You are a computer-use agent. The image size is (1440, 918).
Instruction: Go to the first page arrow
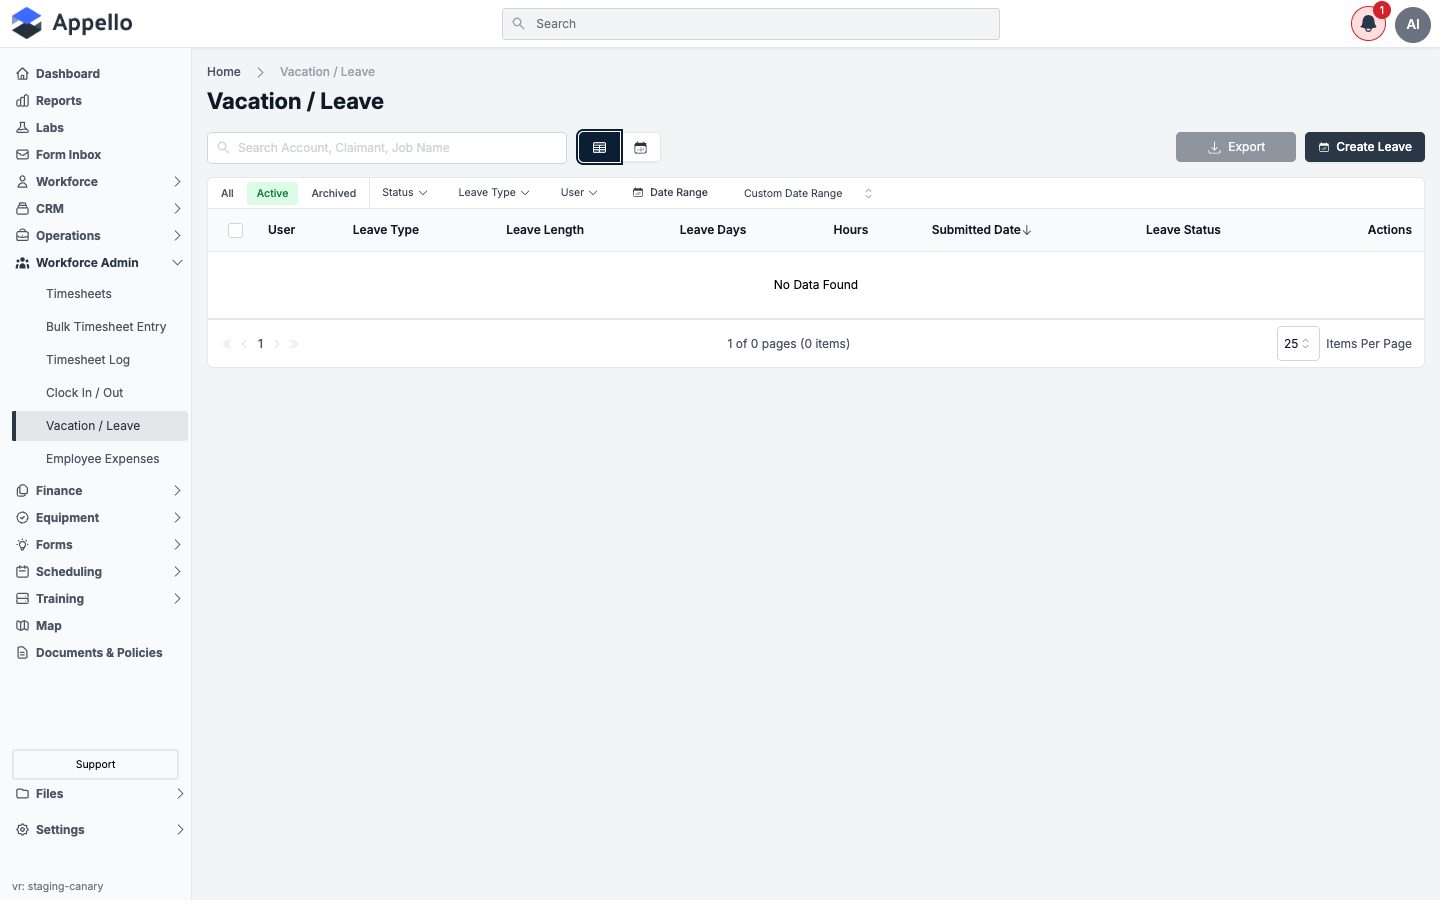click(227, 344)
